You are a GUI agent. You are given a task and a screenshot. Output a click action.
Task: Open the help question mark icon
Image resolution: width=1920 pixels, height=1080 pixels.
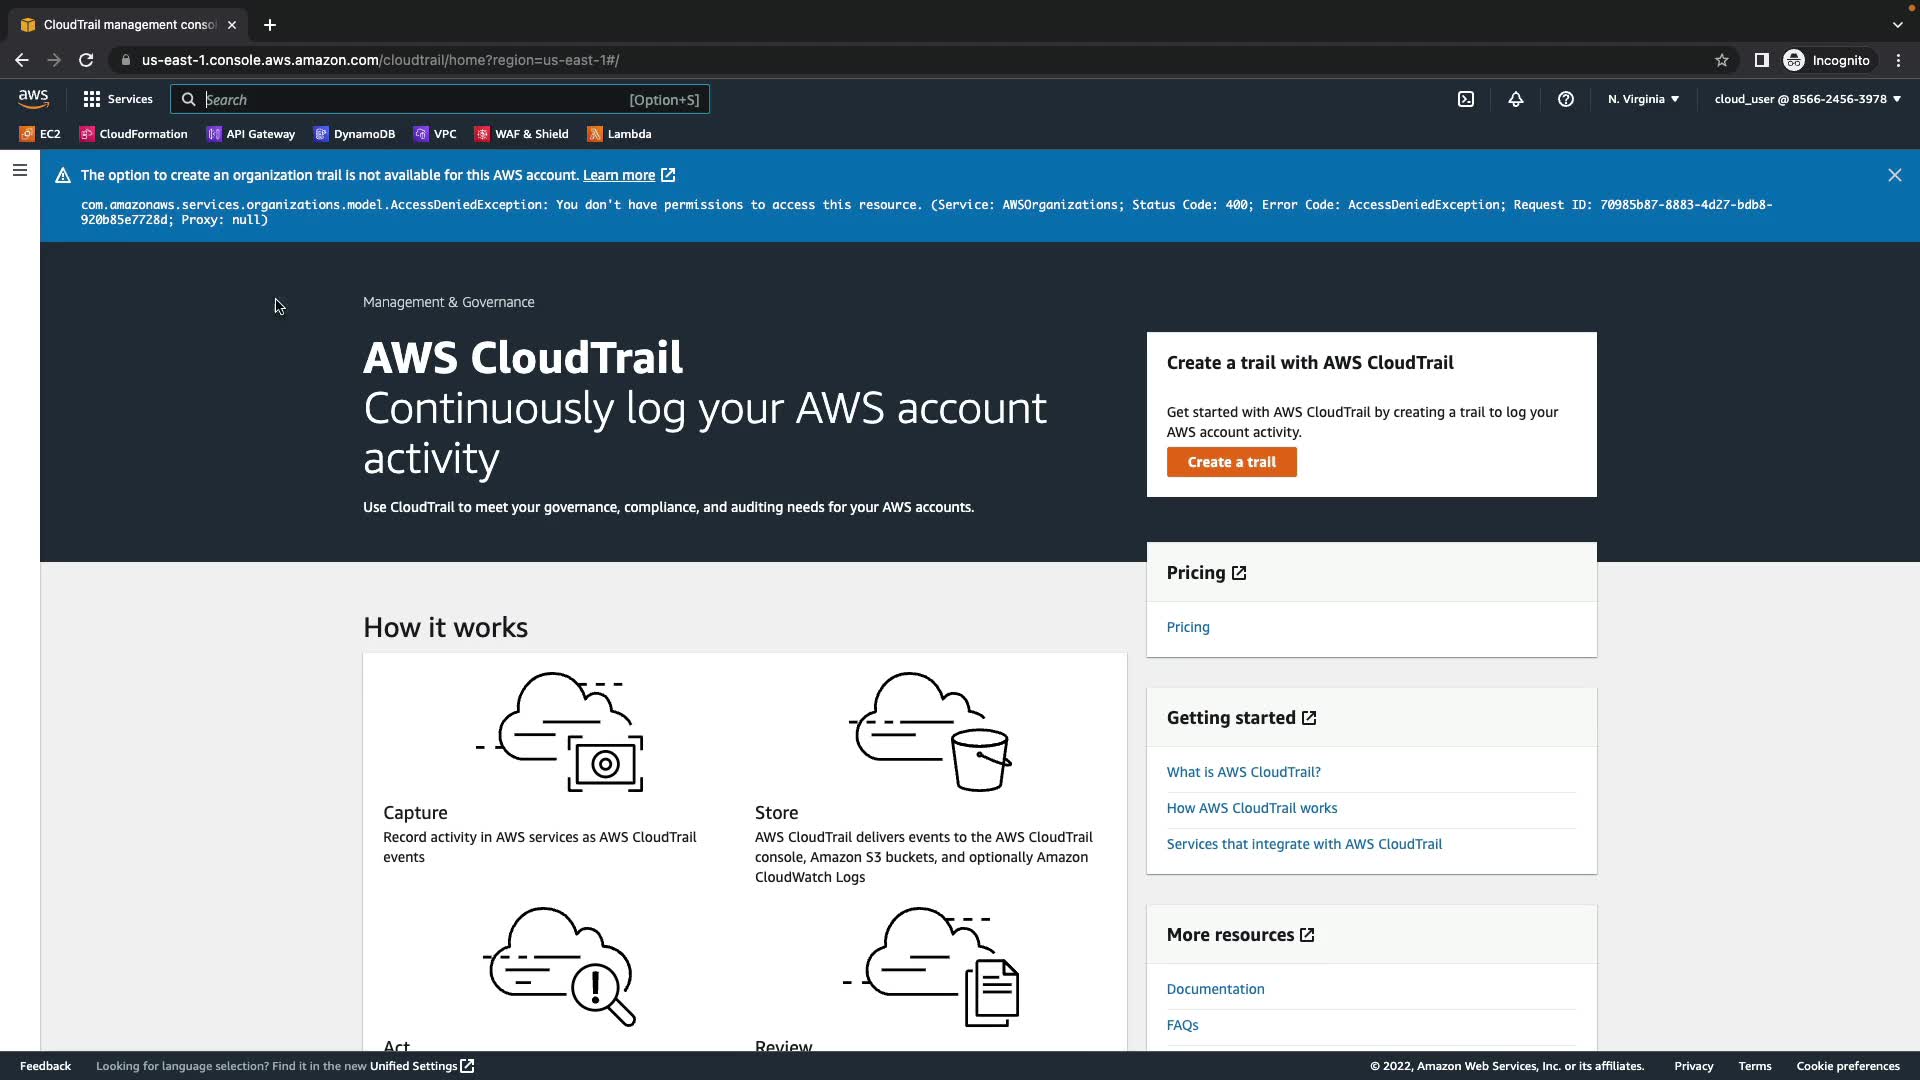click(1565, 99)
